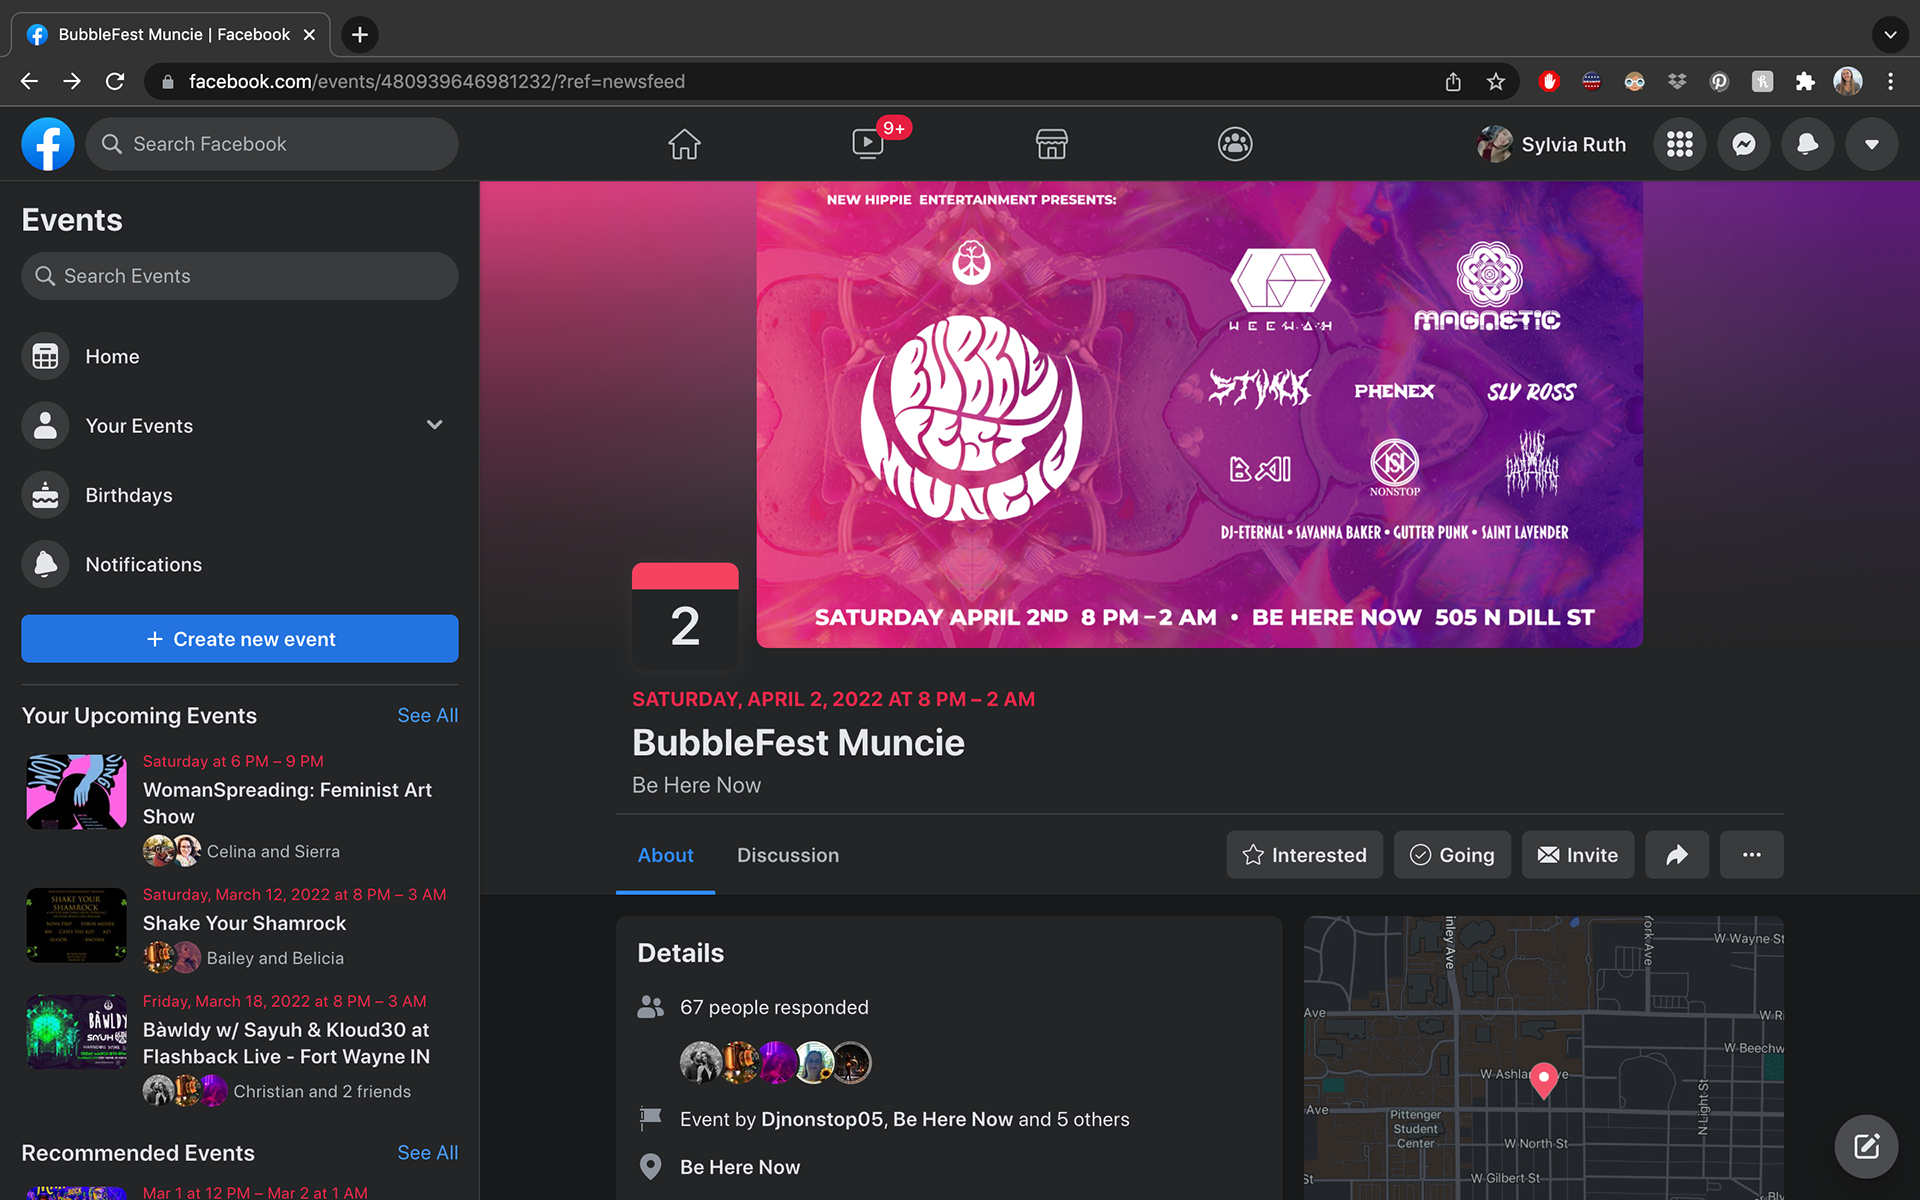Click the Be Here Now subtitle under the title
1920x1200 pixels.
click(696, 785)
